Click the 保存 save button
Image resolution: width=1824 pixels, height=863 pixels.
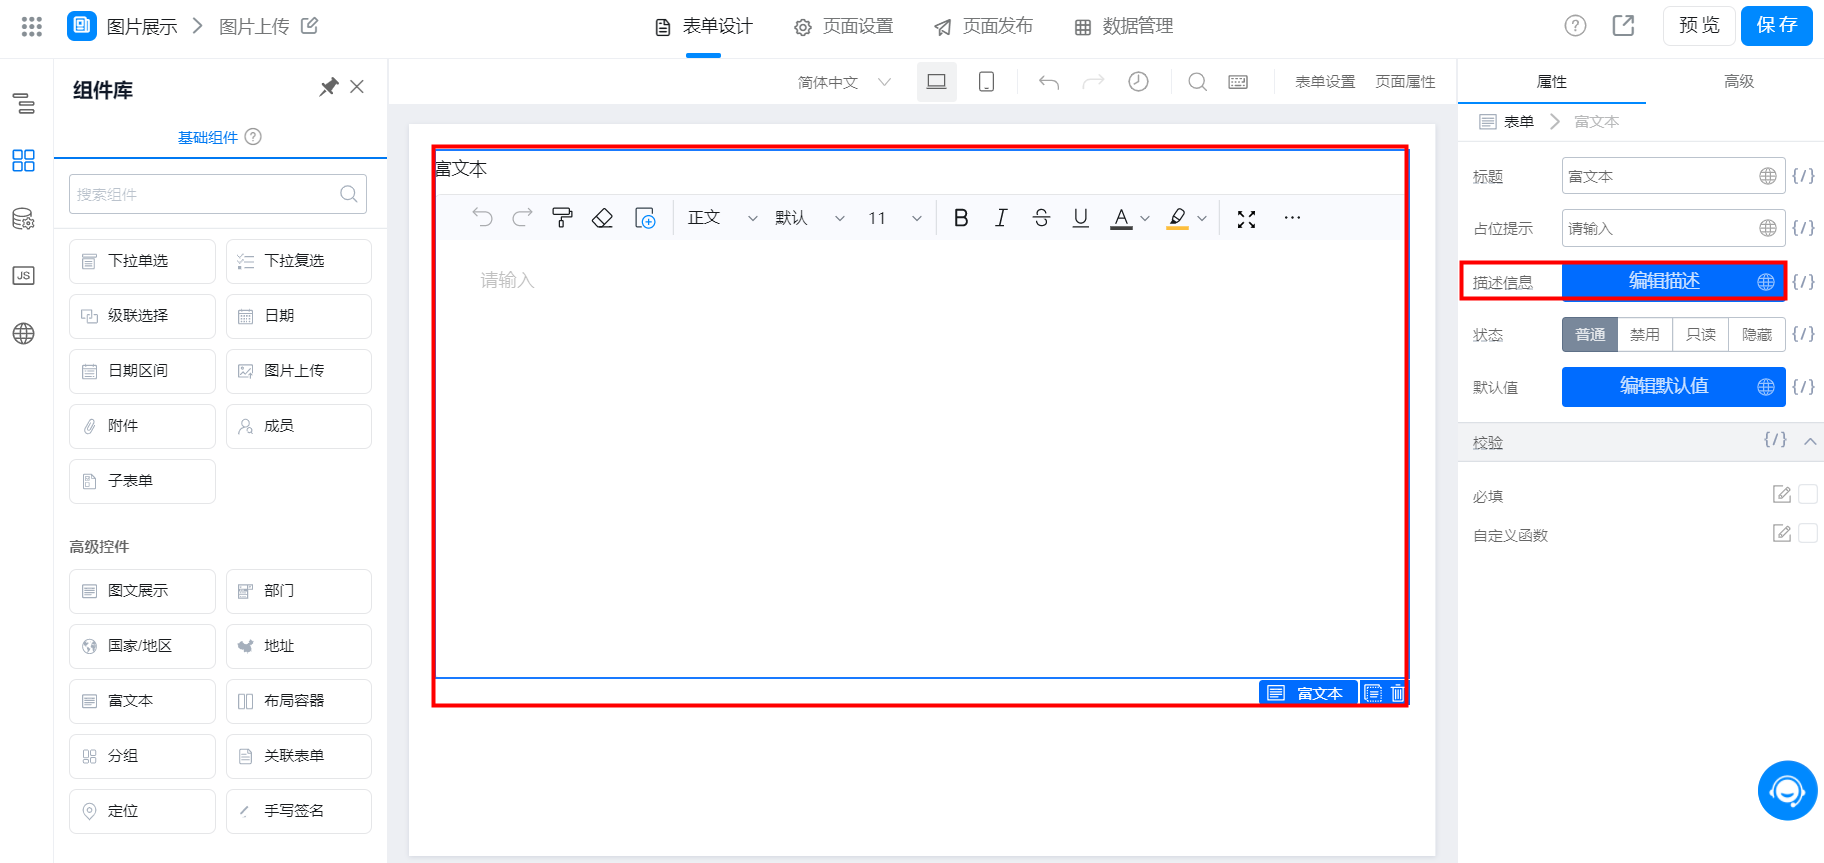click(1777, 26)
